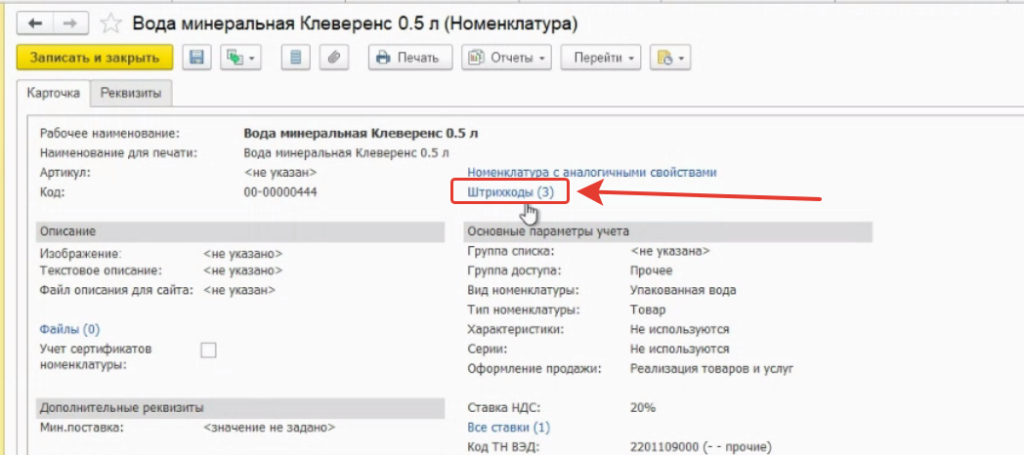The image size is (1024, 455).
Task: Click the code value 00-00000444
Action: [281, 193]
